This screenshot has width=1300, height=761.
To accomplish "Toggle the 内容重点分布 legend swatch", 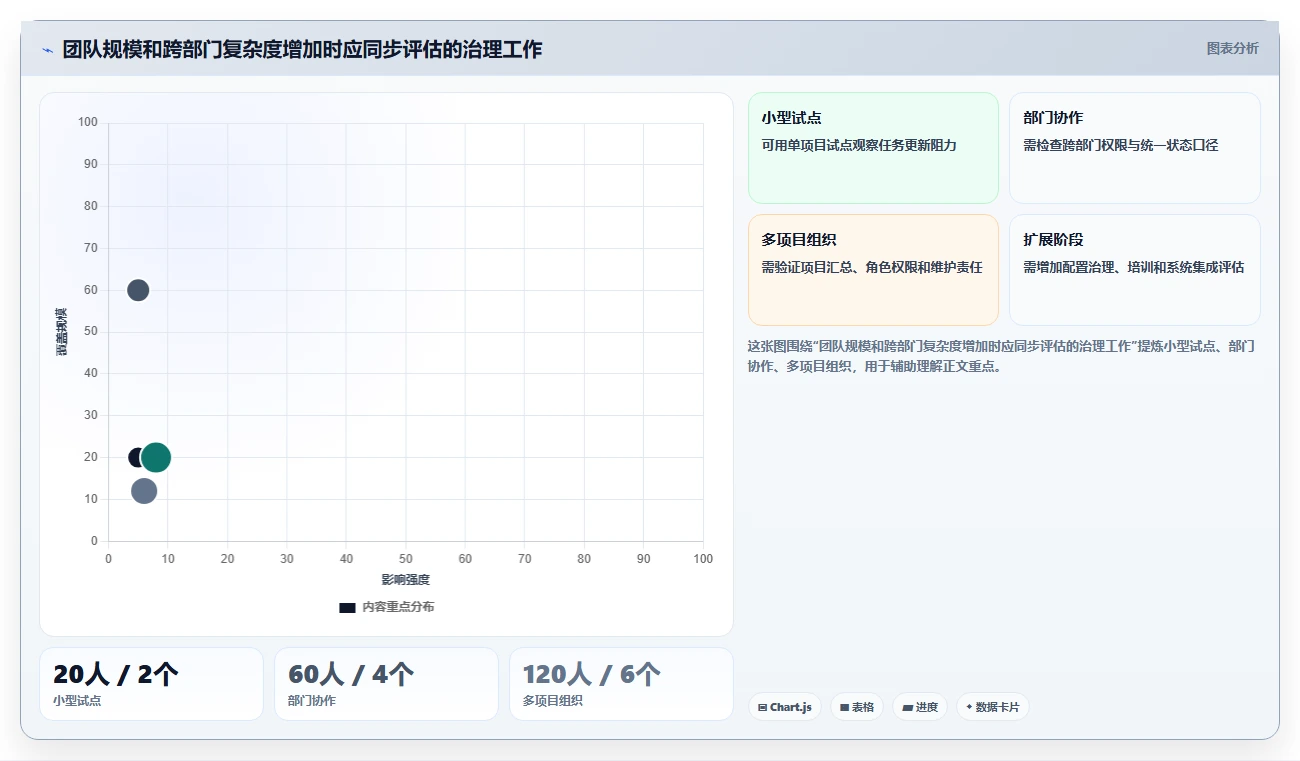I will click(347, 607).
